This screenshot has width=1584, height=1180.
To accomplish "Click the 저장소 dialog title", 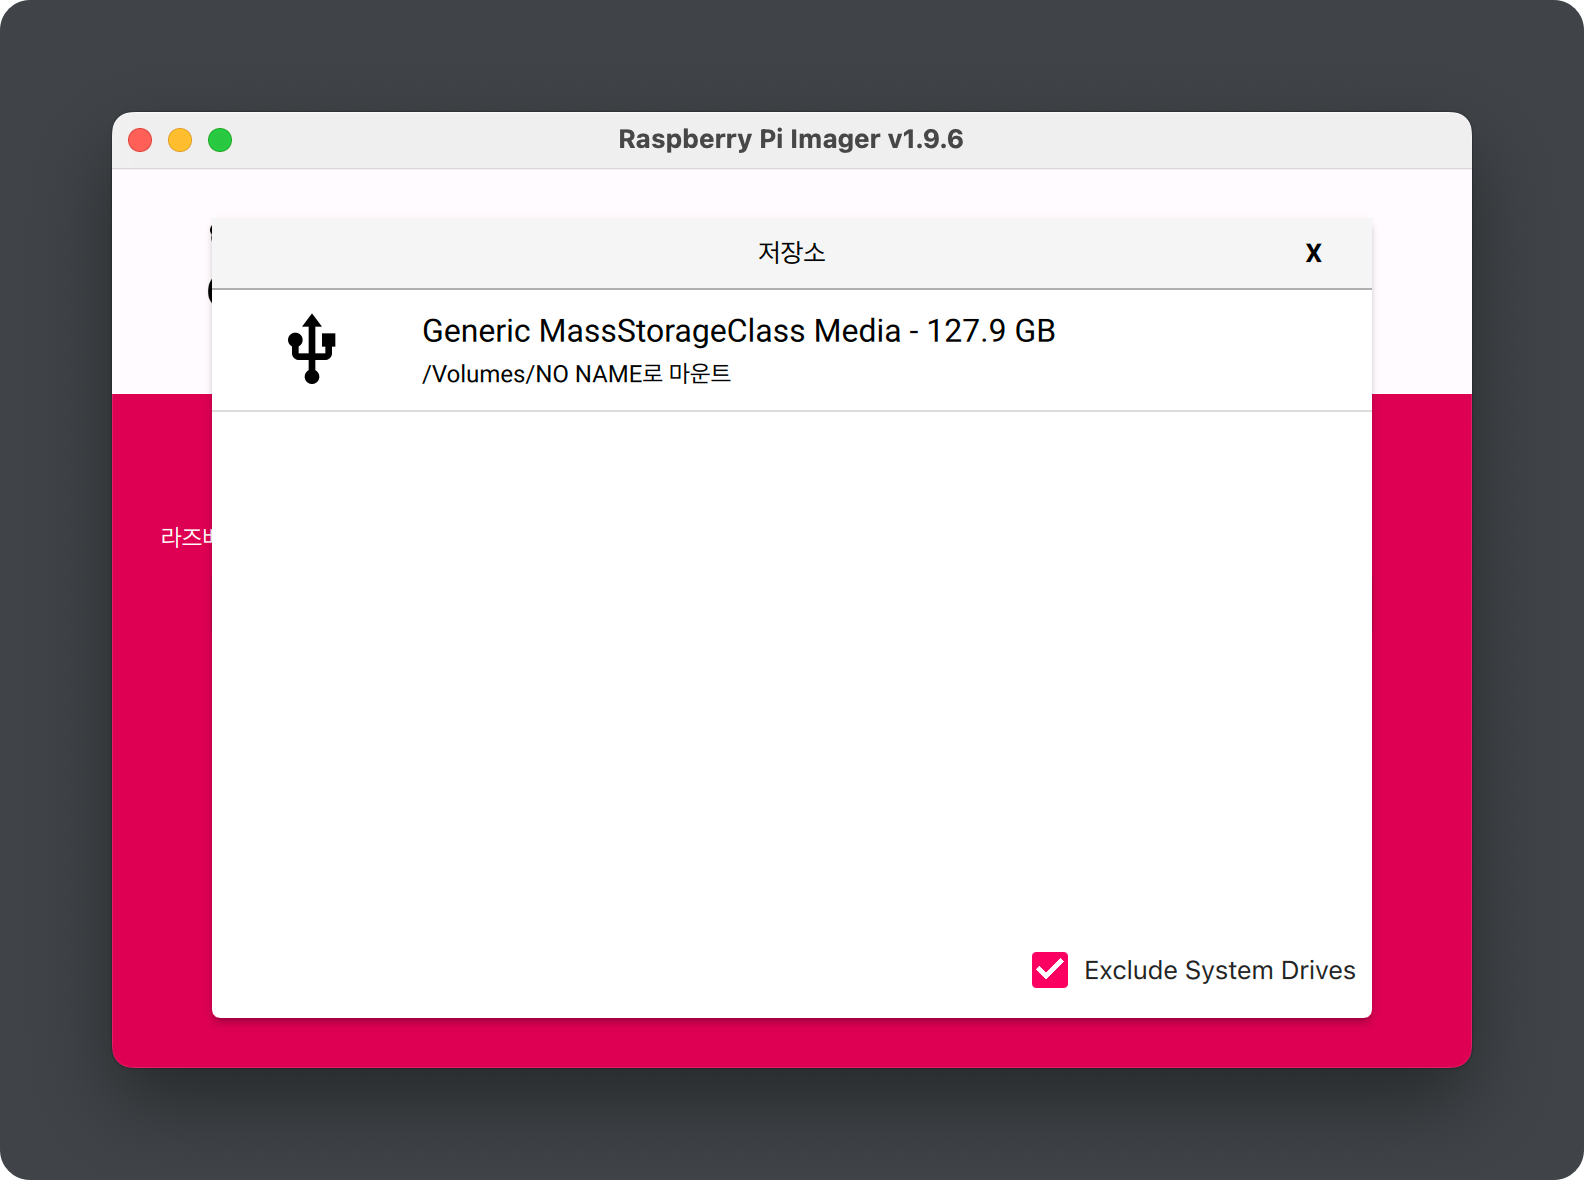I will pyautogui.click(x=791, y=252).
